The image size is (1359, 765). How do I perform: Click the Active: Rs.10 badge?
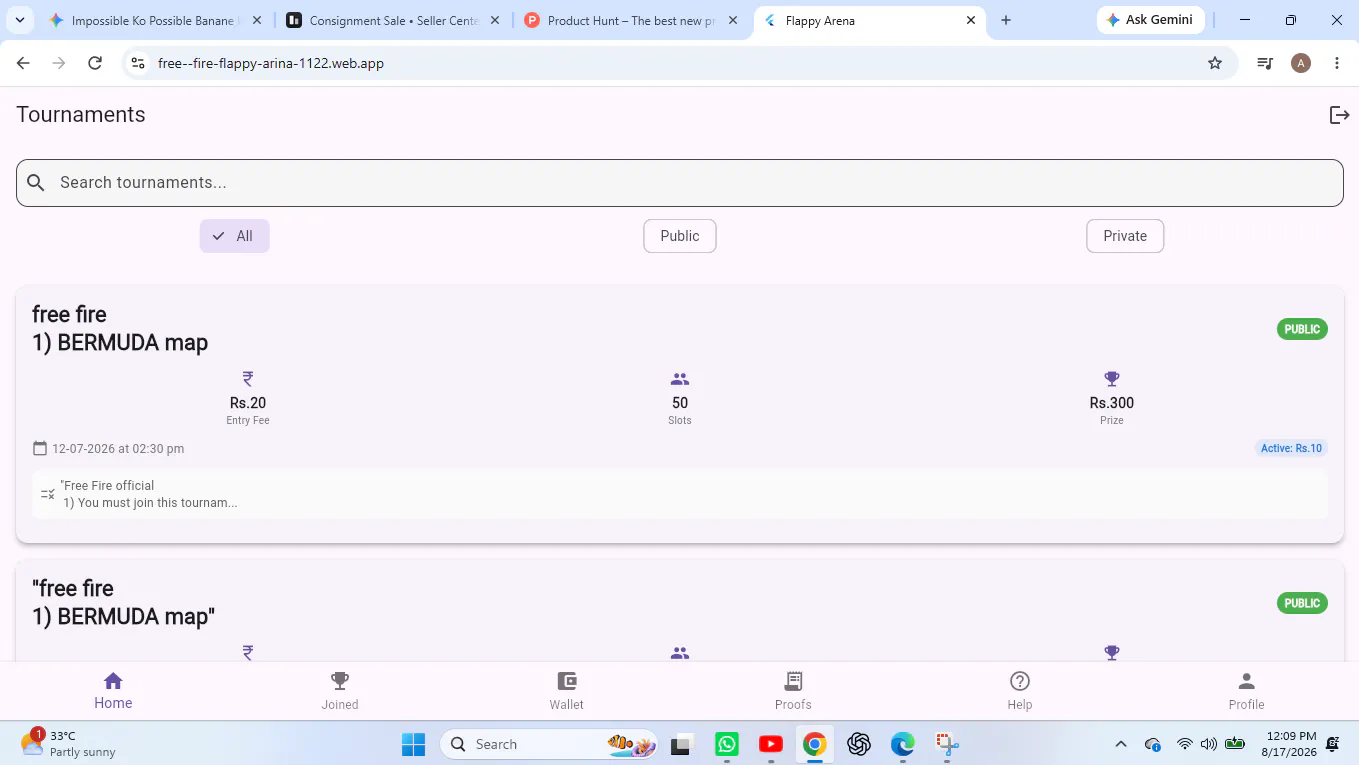coord(1291,448)
